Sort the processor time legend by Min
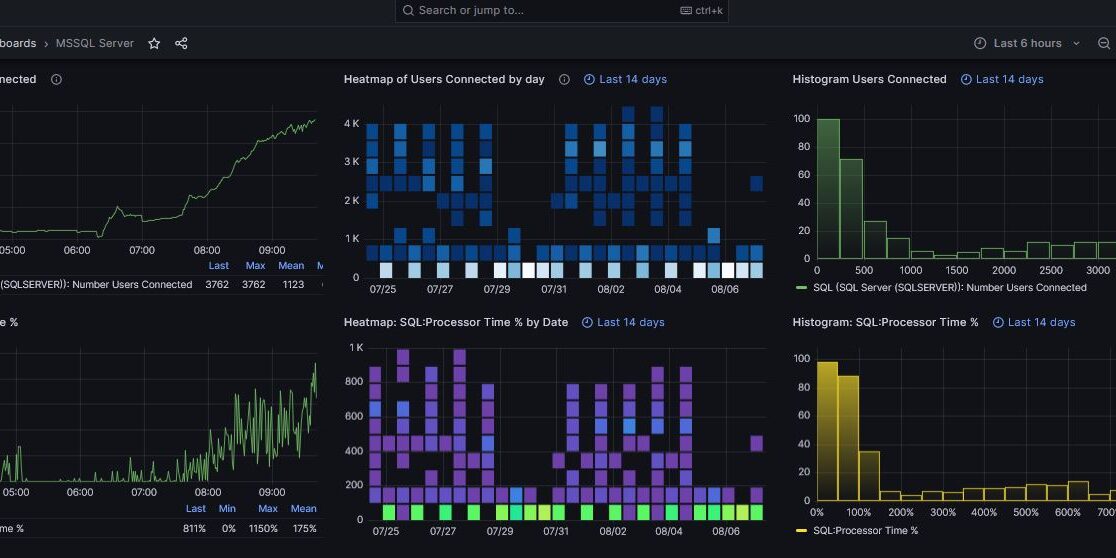This screenshot has height=558, width=1116. tap(228, 509)
